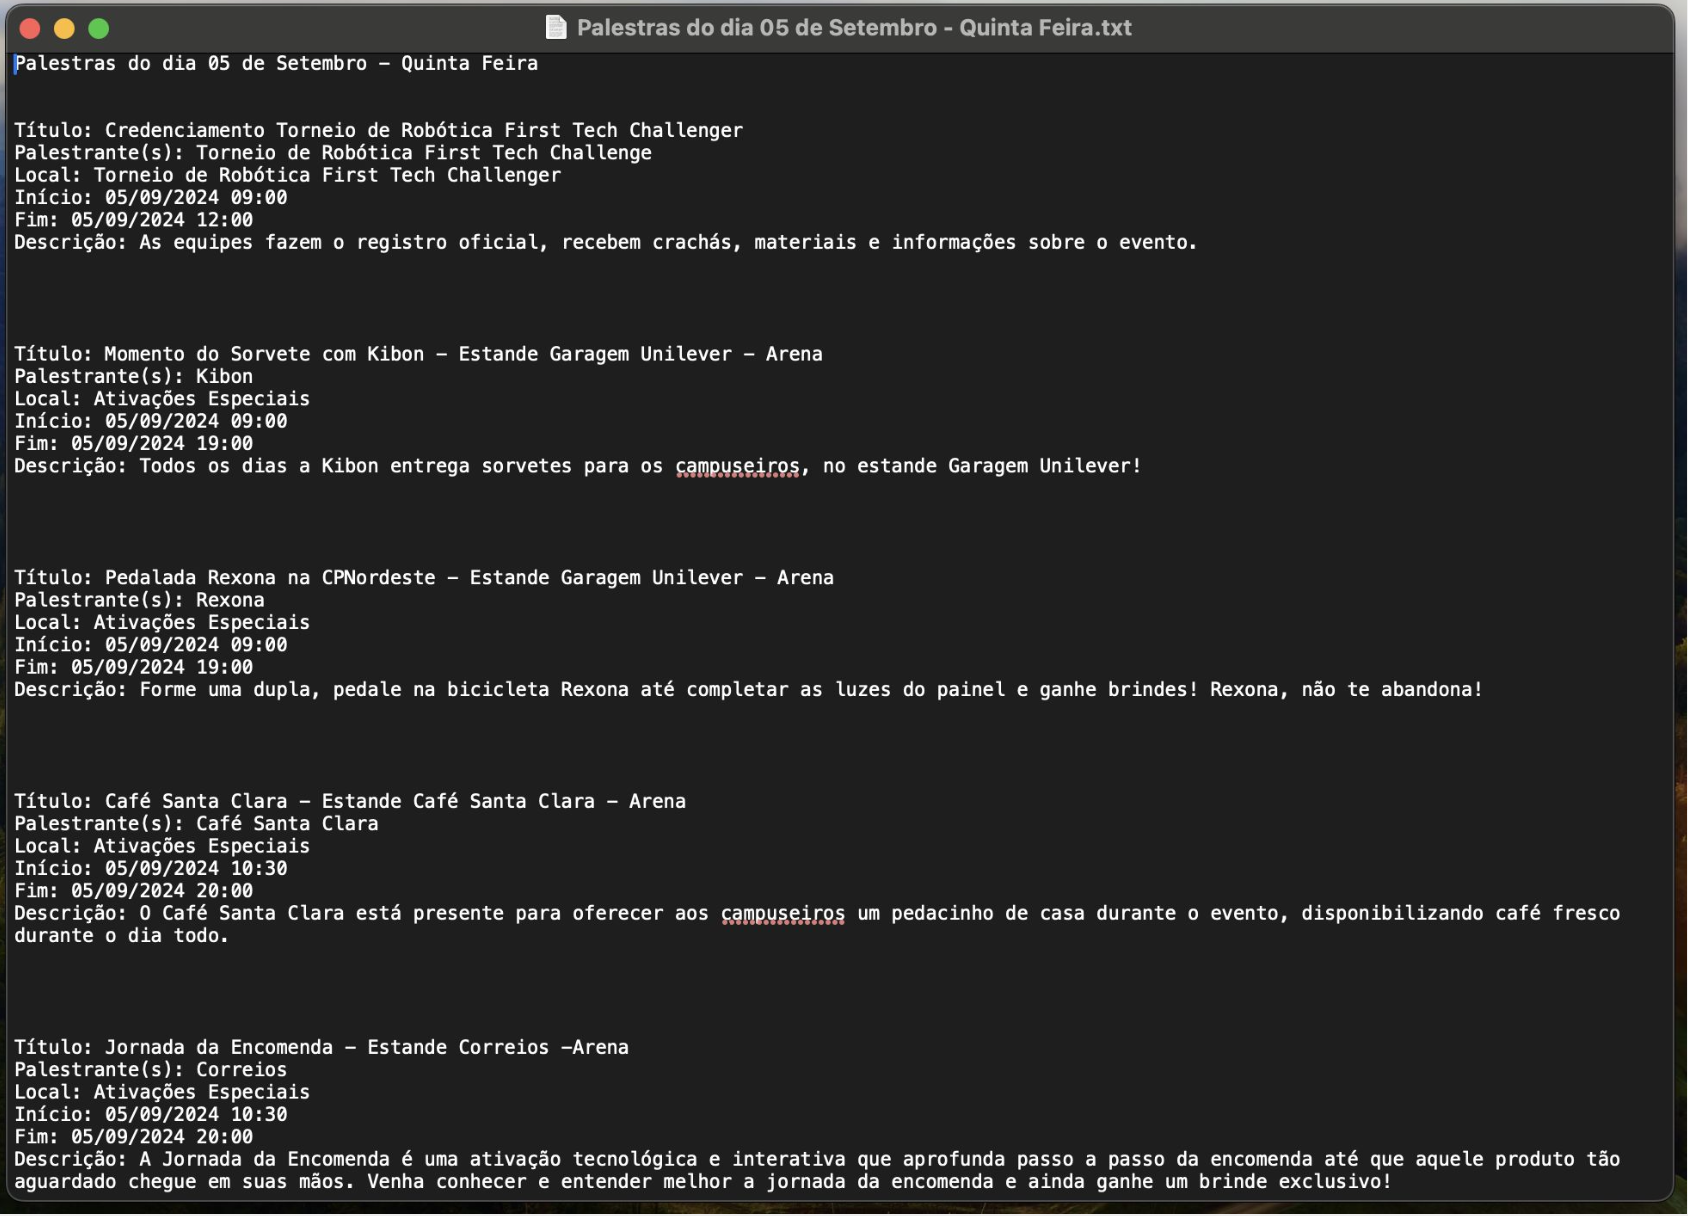
Task: Click the Início line of the Café Santa Clara entry
Action: 151,869
